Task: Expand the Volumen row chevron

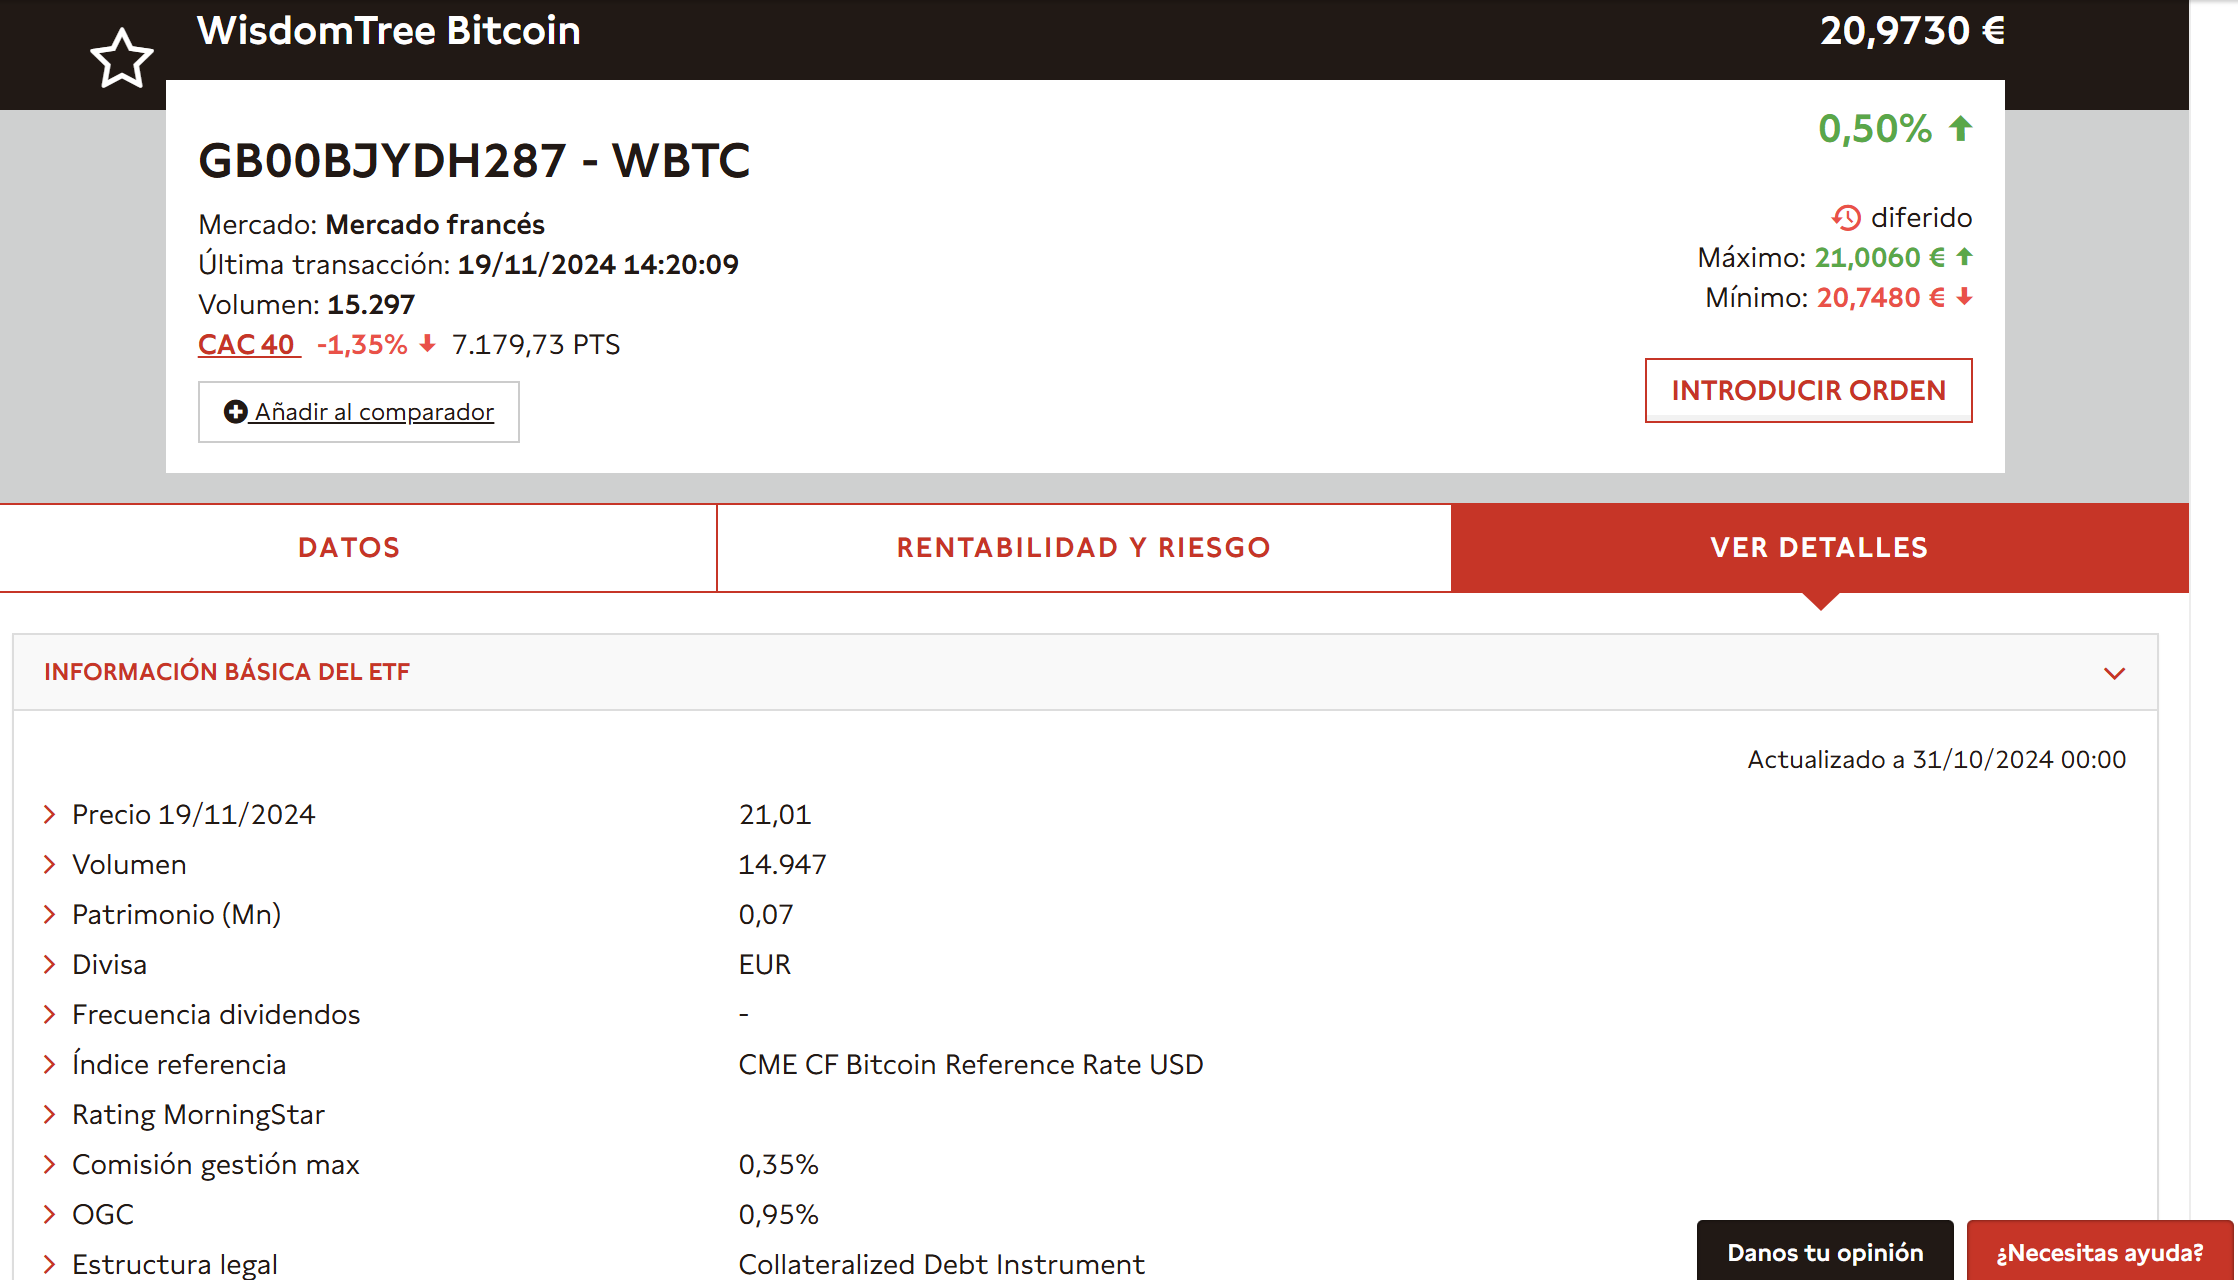Action: (x=49, y=864)
